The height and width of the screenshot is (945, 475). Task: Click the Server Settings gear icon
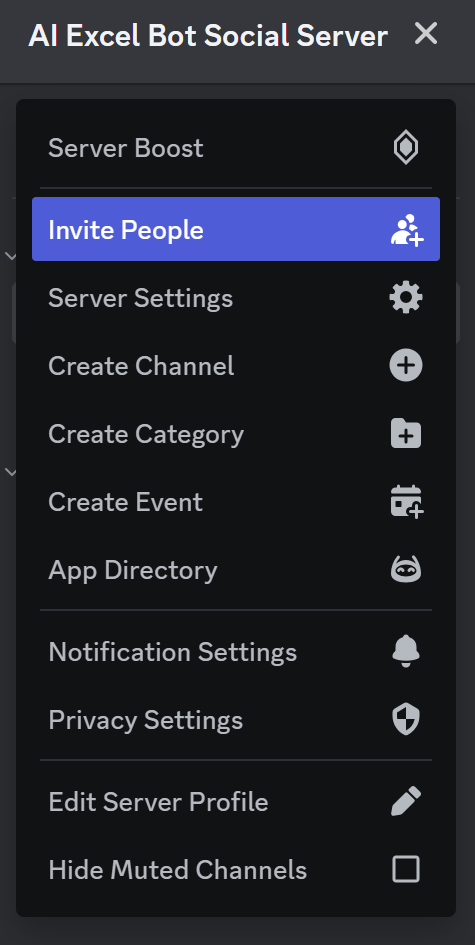point(406,298)
